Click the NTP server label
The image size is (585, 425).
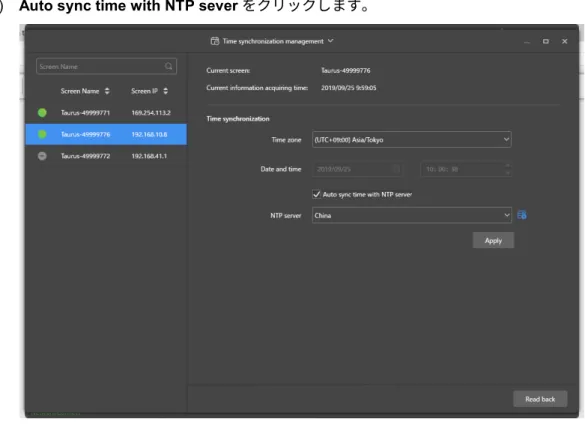(x=285, y=215)
